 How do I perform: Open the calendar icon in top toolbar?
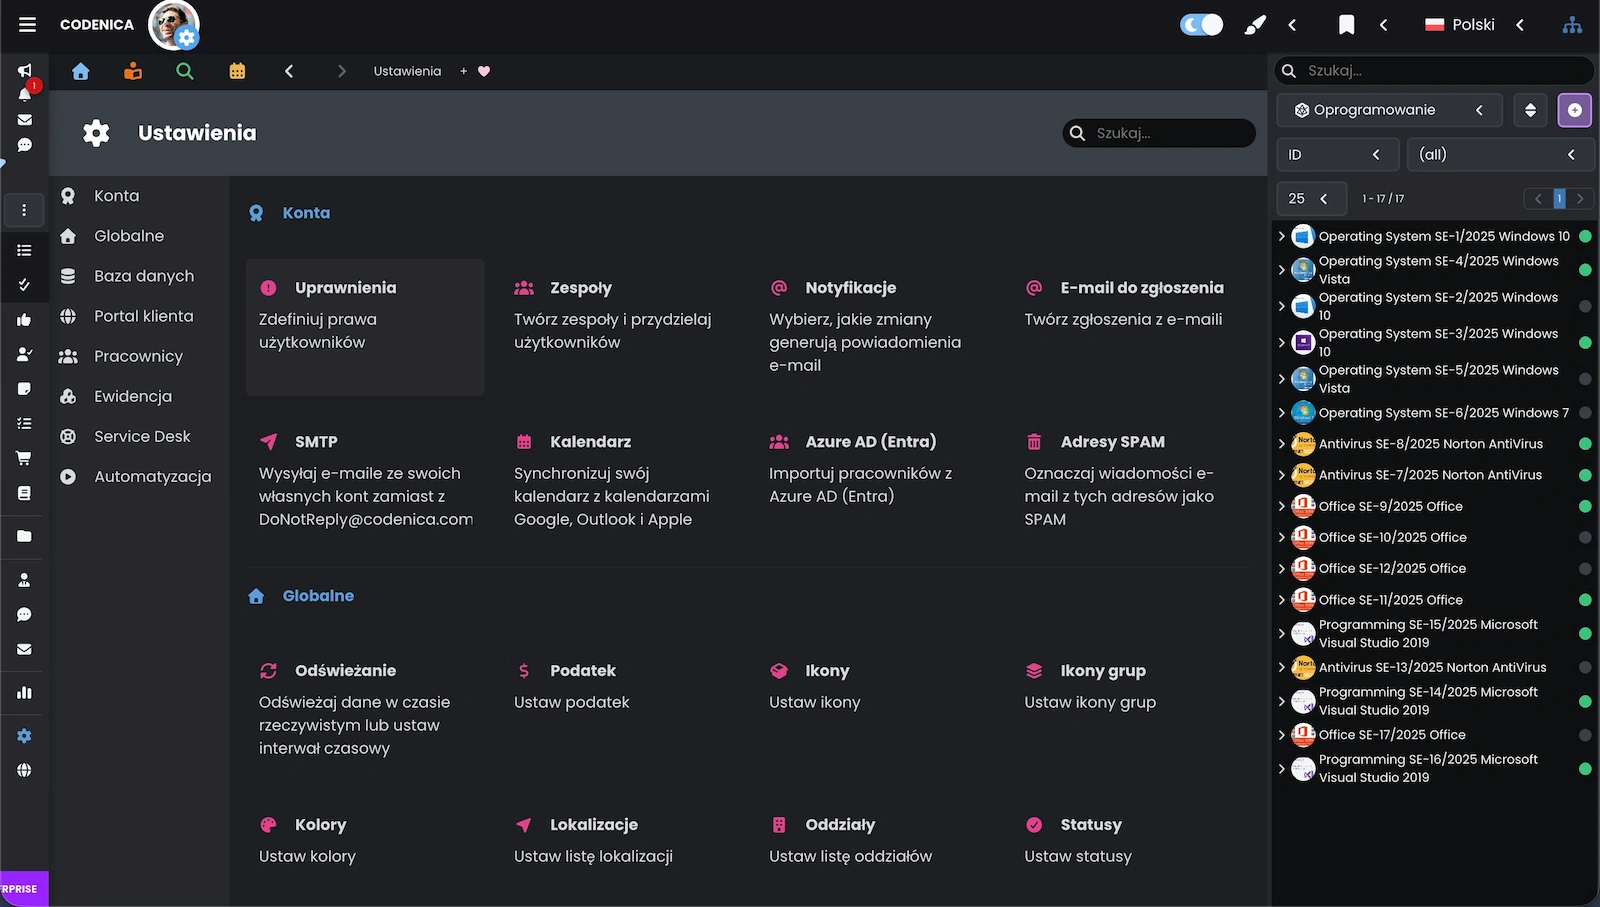[237, 71]
